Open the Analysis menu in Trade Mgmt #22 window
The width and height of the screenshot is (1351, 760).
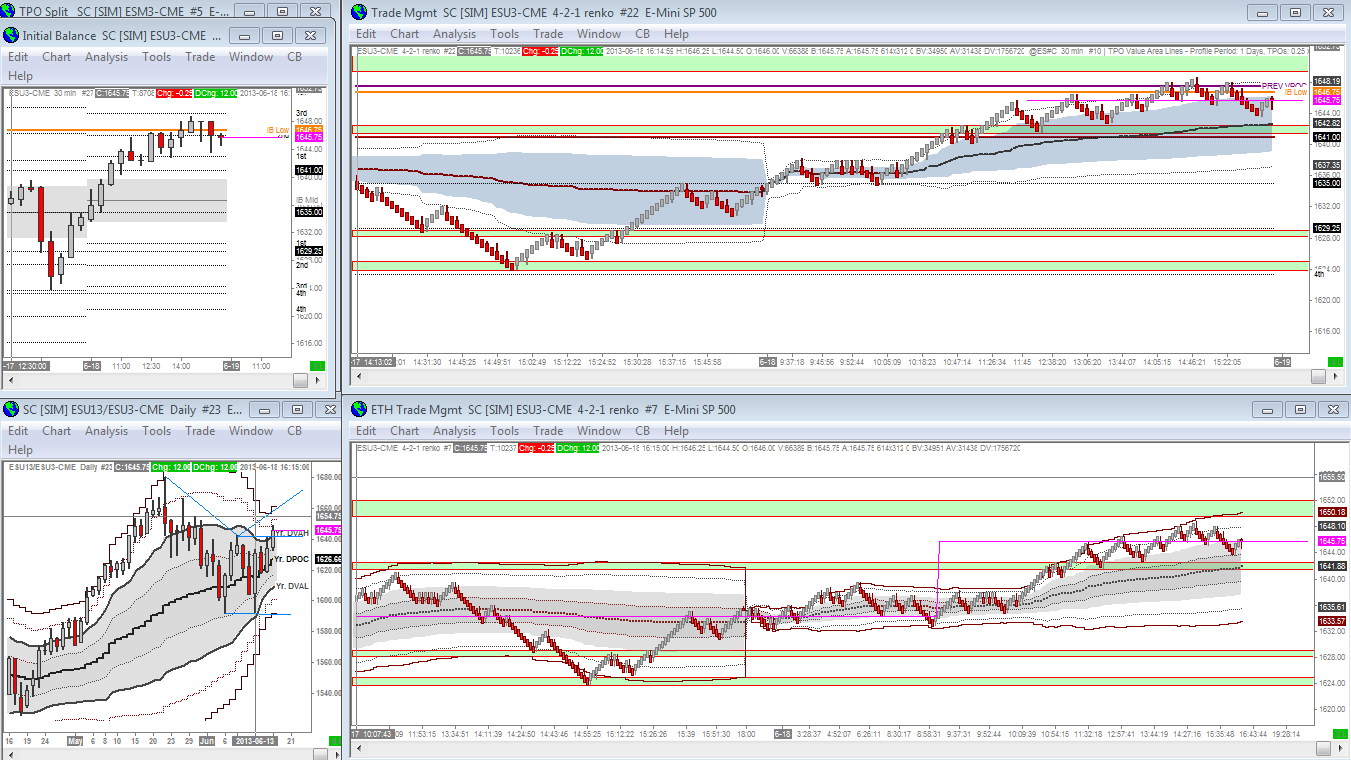(454, 34)
